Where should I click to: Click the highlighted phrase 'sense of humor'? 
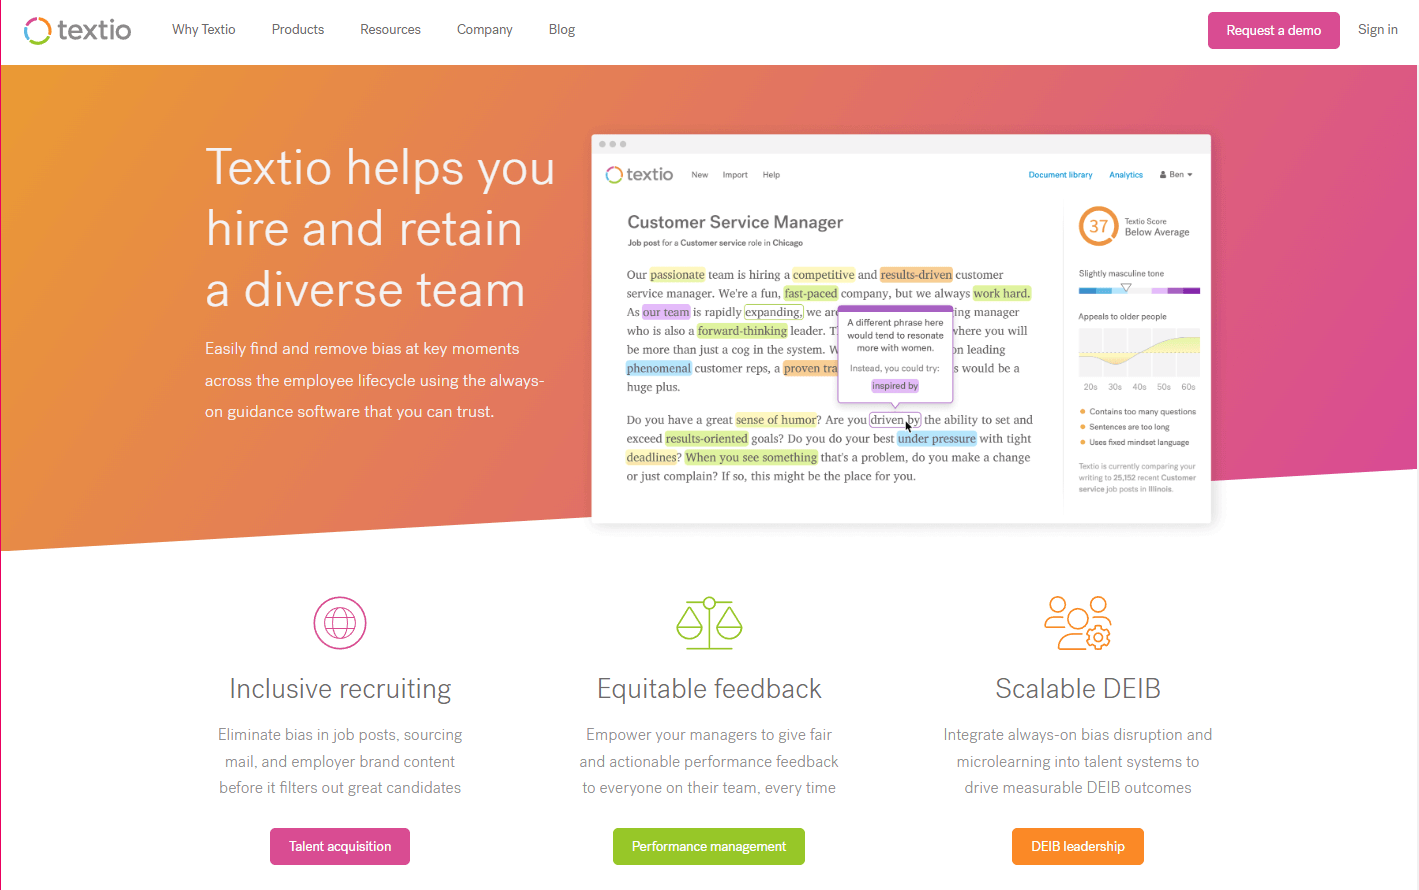pos(776,420)
